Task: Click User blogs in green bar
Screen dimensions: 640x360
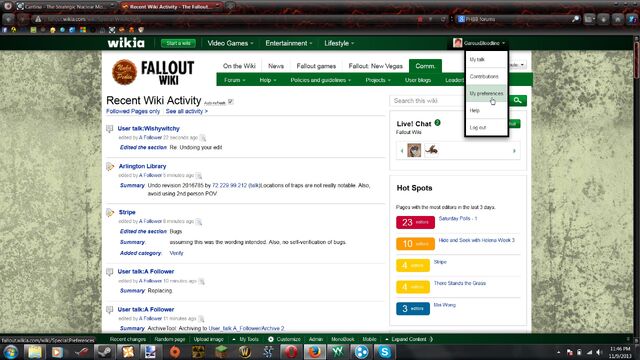Action: [418, 80]
